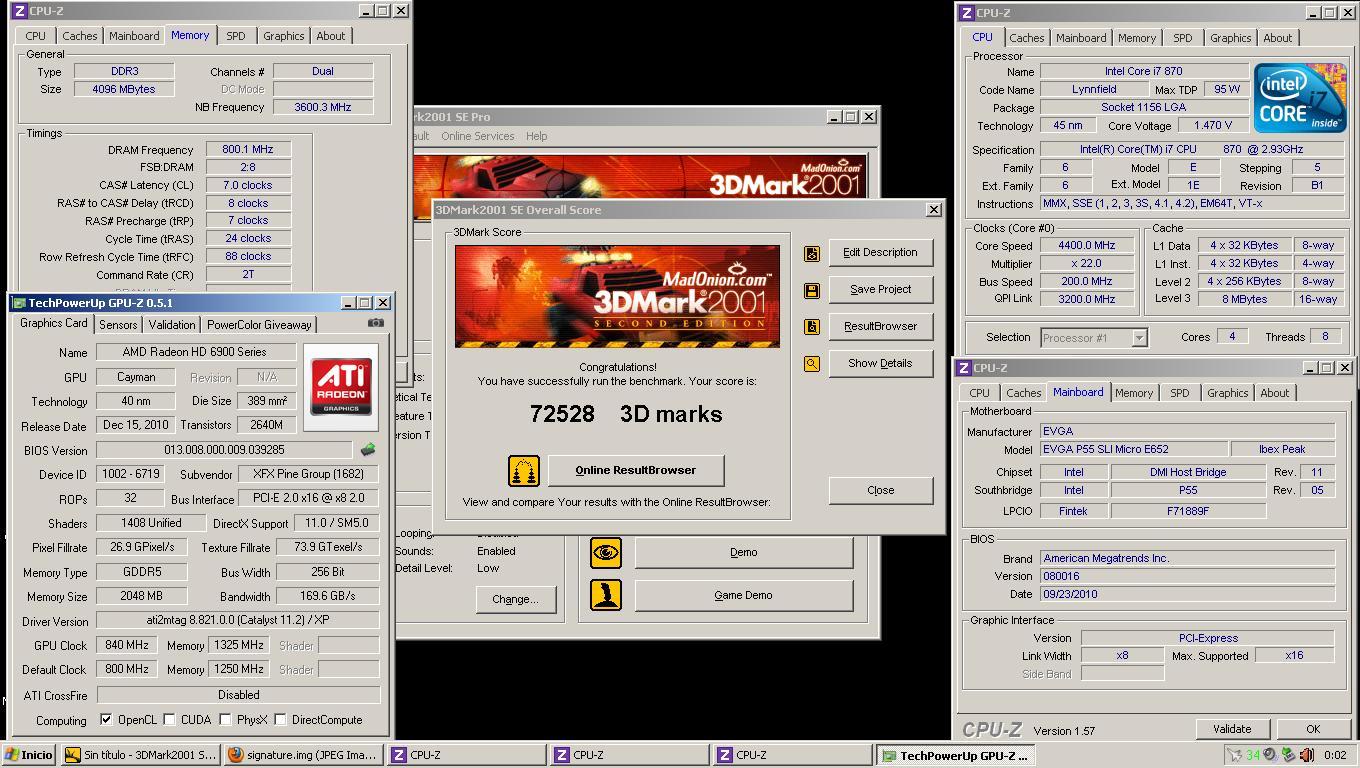The width and height of the screenshot is (1360, 768).
Task: Click the Core Speed value 4400.0 MHz
Action: click(x=1087, y=246)
